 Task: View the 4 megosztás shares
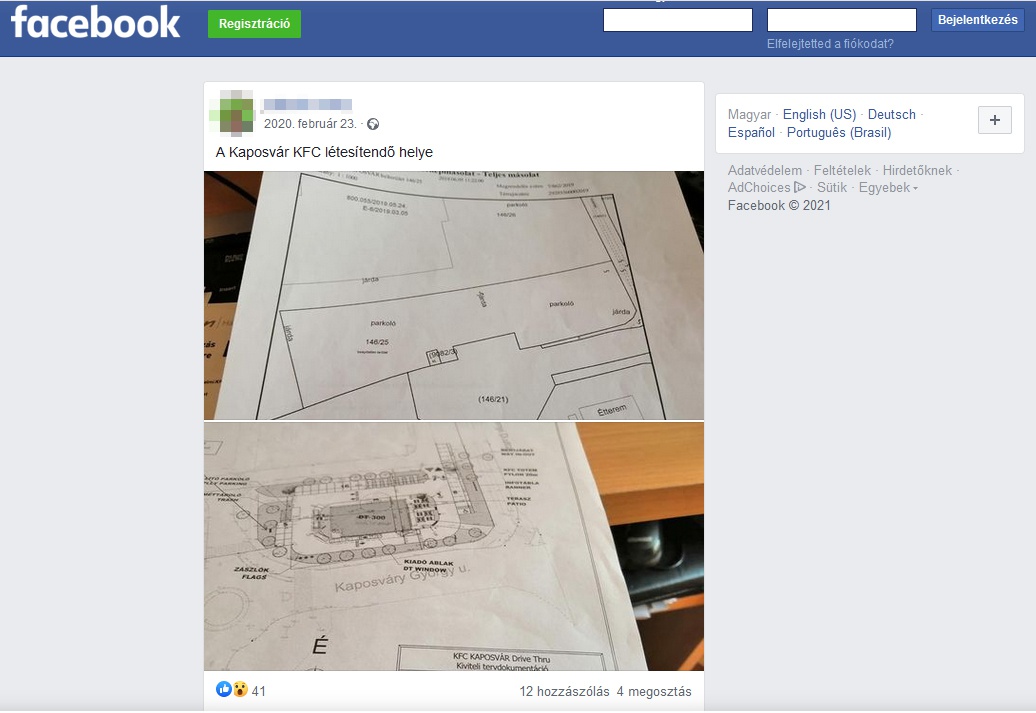[x=654, y=691]
